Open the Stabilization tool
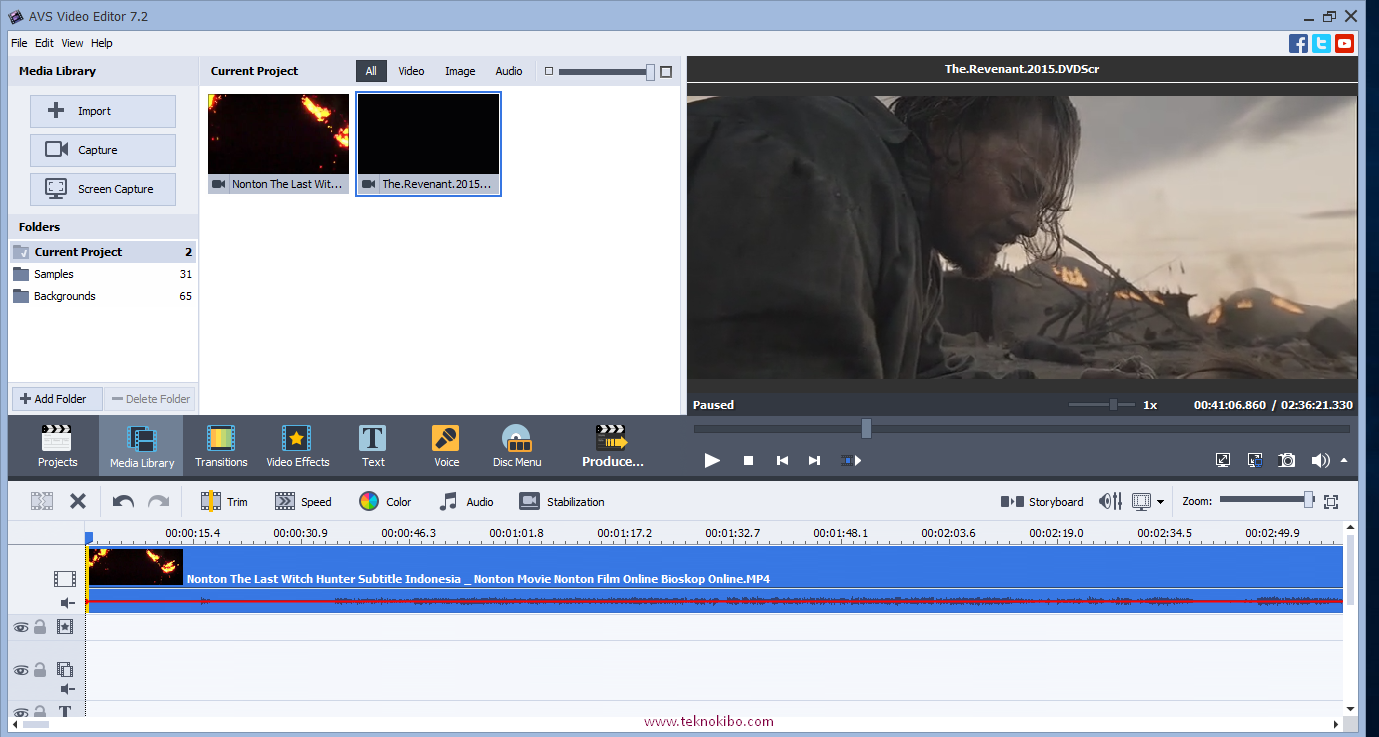 coord(561,500)
